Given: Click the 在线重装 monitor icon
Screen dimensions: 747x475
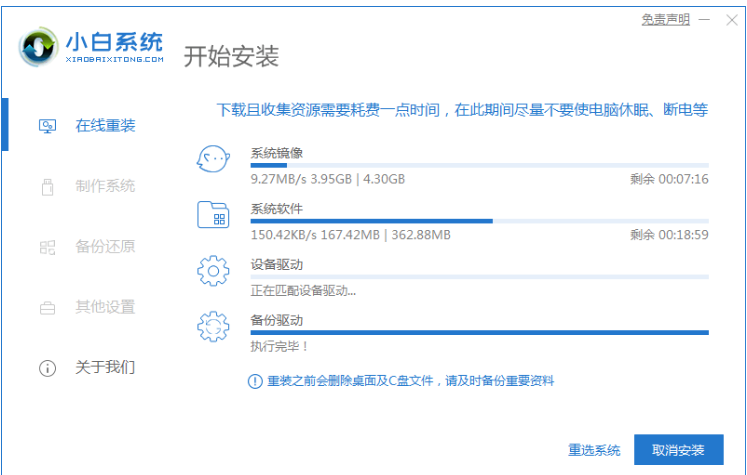Looking at the screenshot, I should (x=47, y=126).
